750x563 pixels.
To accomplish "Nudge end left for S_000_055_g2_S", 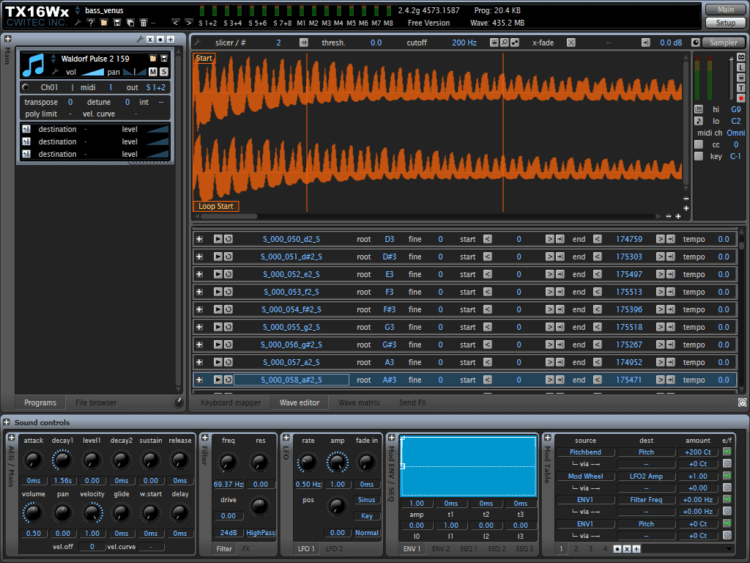I will [597, 327].
